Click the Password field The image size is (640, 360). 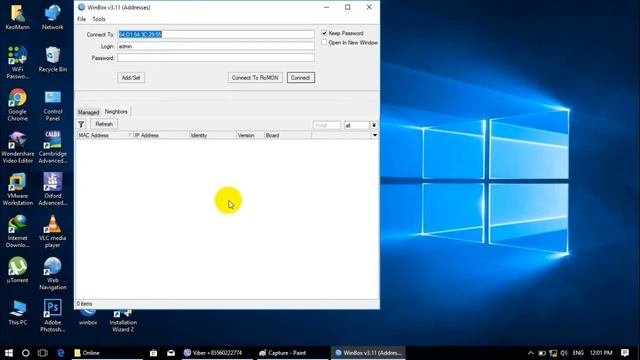[216, 58]
